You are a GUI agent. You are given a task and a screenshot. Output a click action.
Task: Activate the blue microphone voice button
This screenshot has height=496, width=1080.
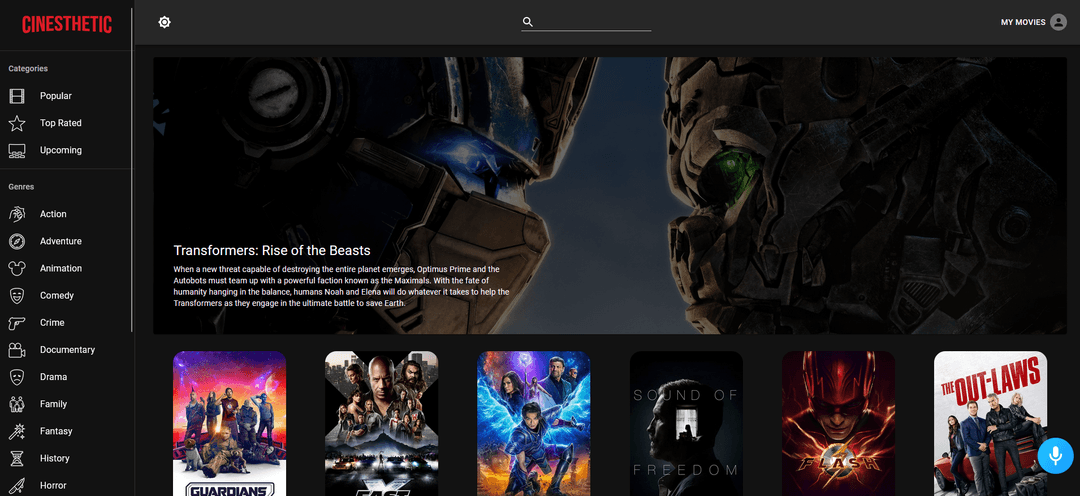[x=1054, y=455]
